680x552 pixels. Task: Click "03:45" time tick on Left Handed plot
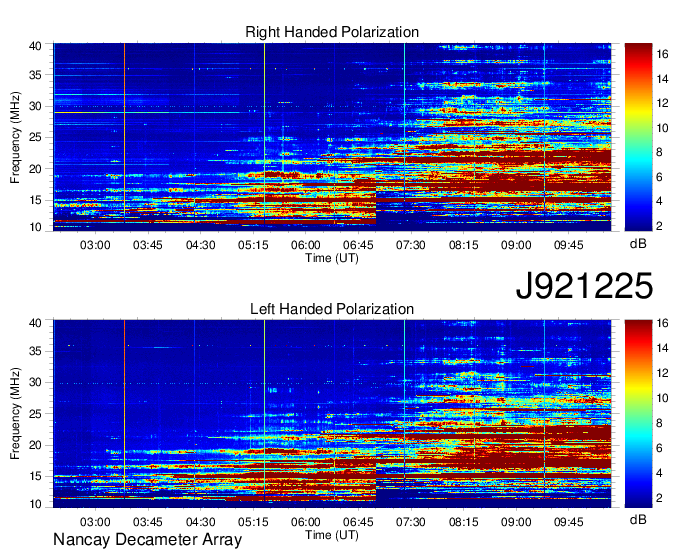147,522
